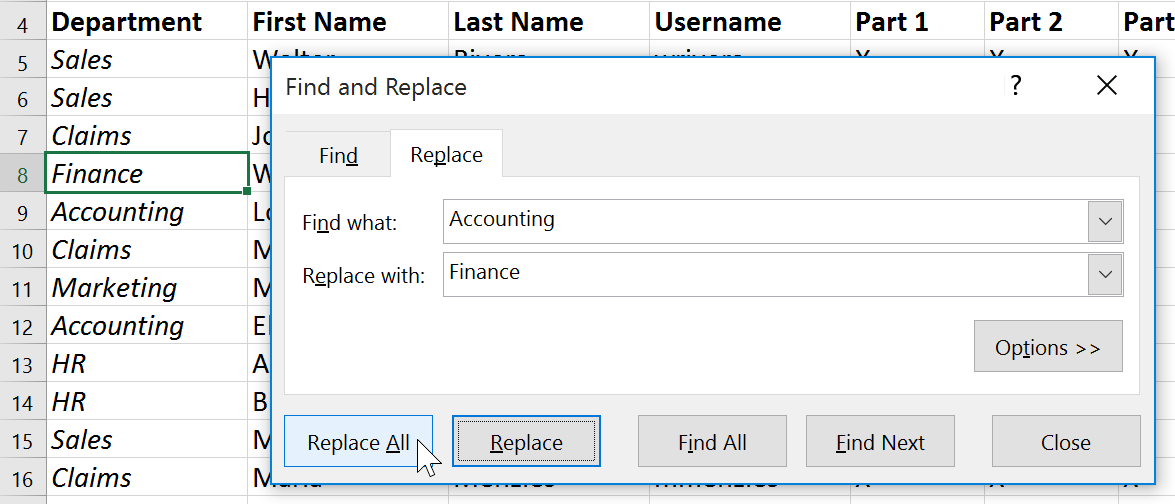Click the Help question mark icon
The image size is (1175, 504).
tap(1016, 86)
